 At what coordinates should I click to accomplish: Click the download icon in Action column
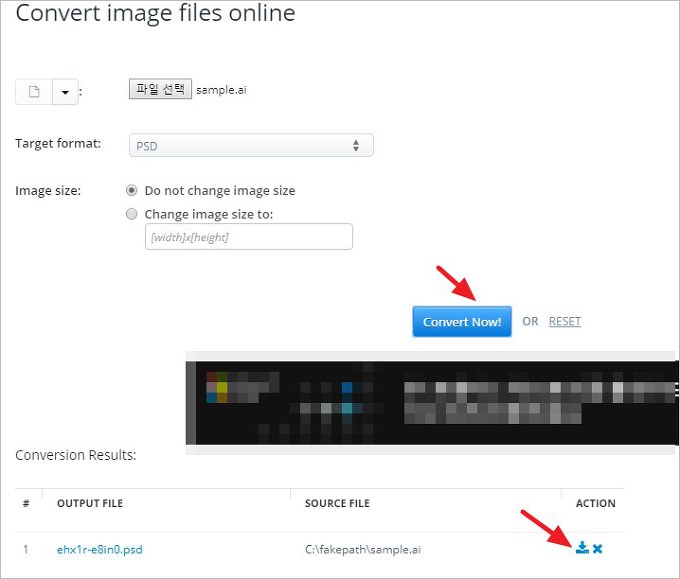click(x=582, y=548)
